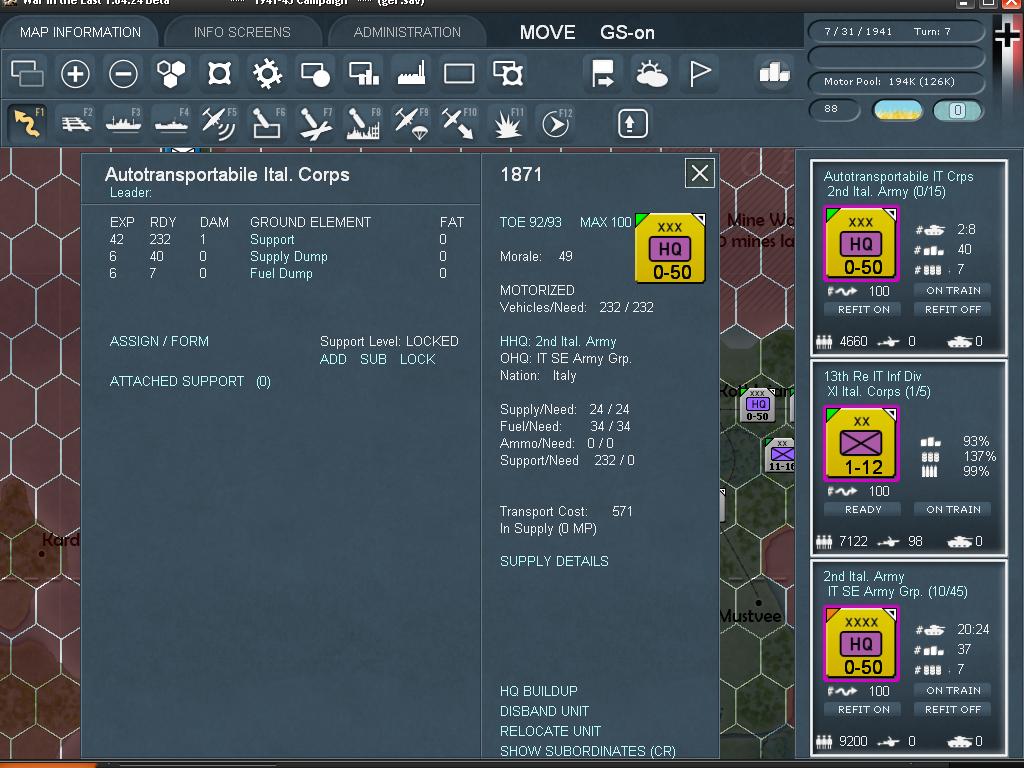Click DISBAND UNIT
1024x768 pixels.
pos(544,711)
